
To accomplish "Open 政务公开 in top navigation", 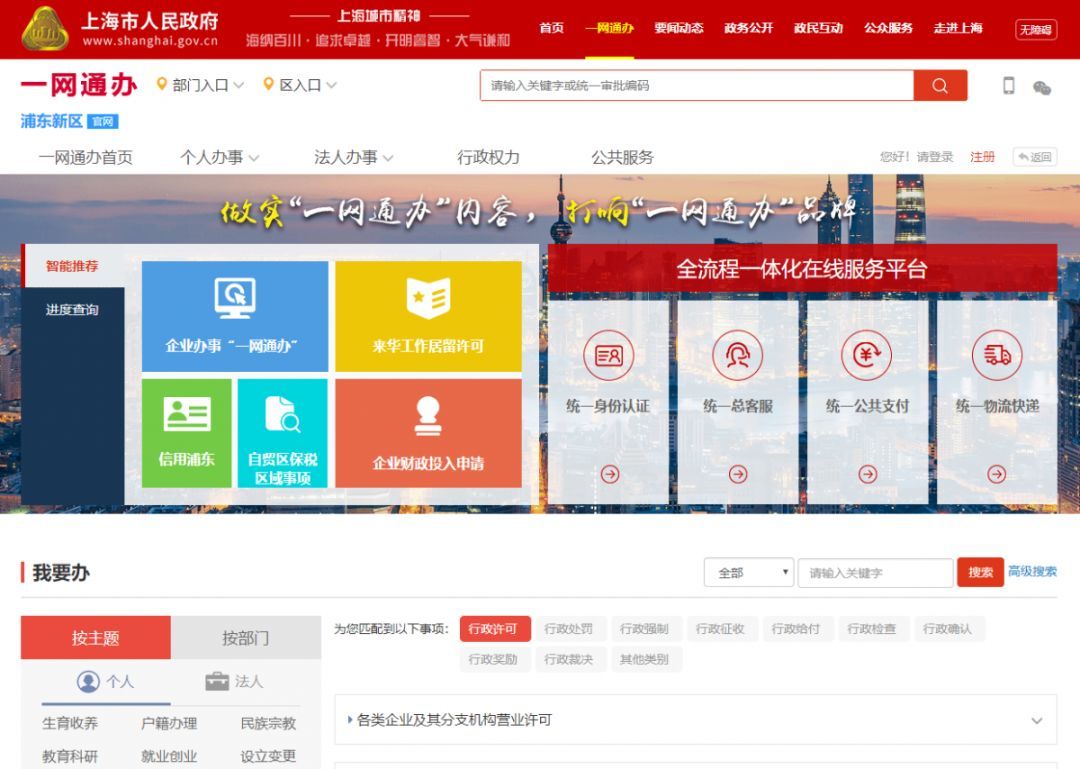I will [749, 28].
